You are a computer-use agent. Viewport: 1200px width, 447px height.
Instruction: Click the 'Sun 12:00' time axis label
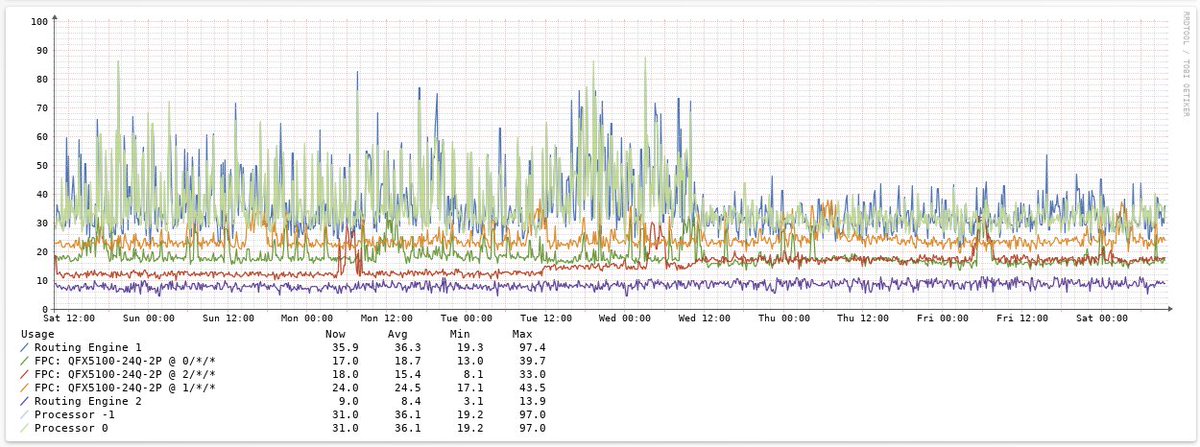coord(227,319)
